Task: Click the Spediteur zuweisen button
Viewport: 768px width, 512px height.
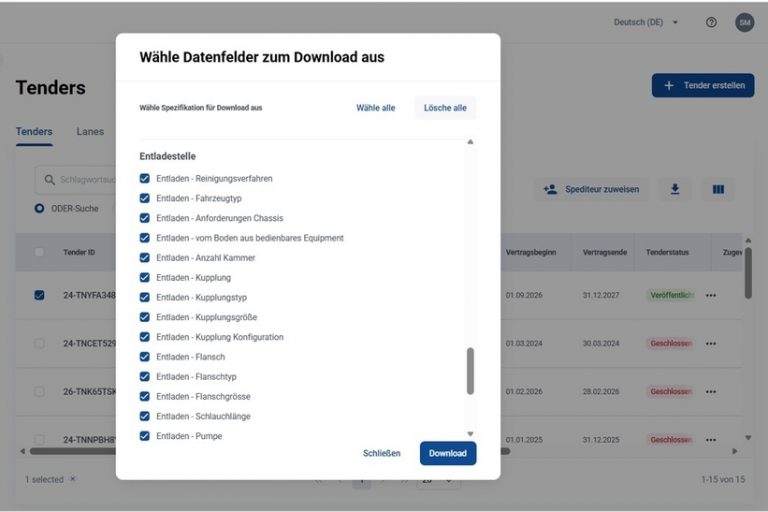Action: coord(591,189)
